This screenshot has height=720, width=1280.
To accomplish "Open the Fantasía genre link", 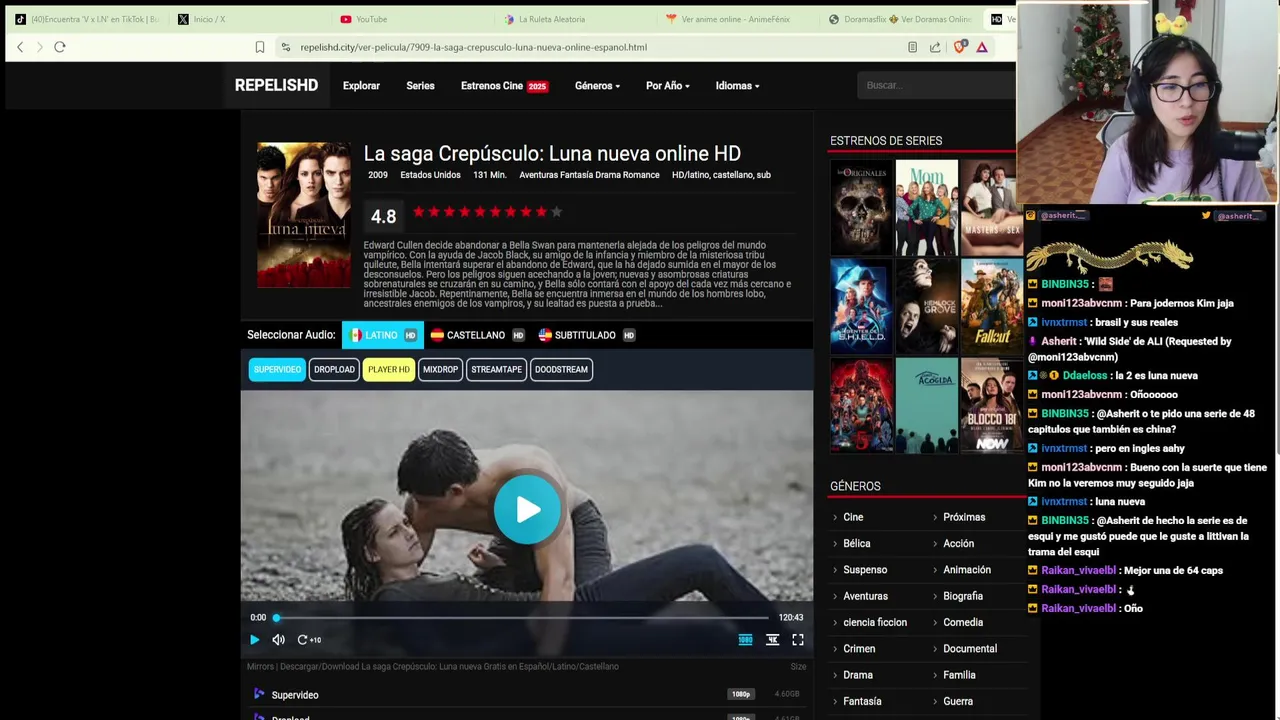I will click(862, 701).
